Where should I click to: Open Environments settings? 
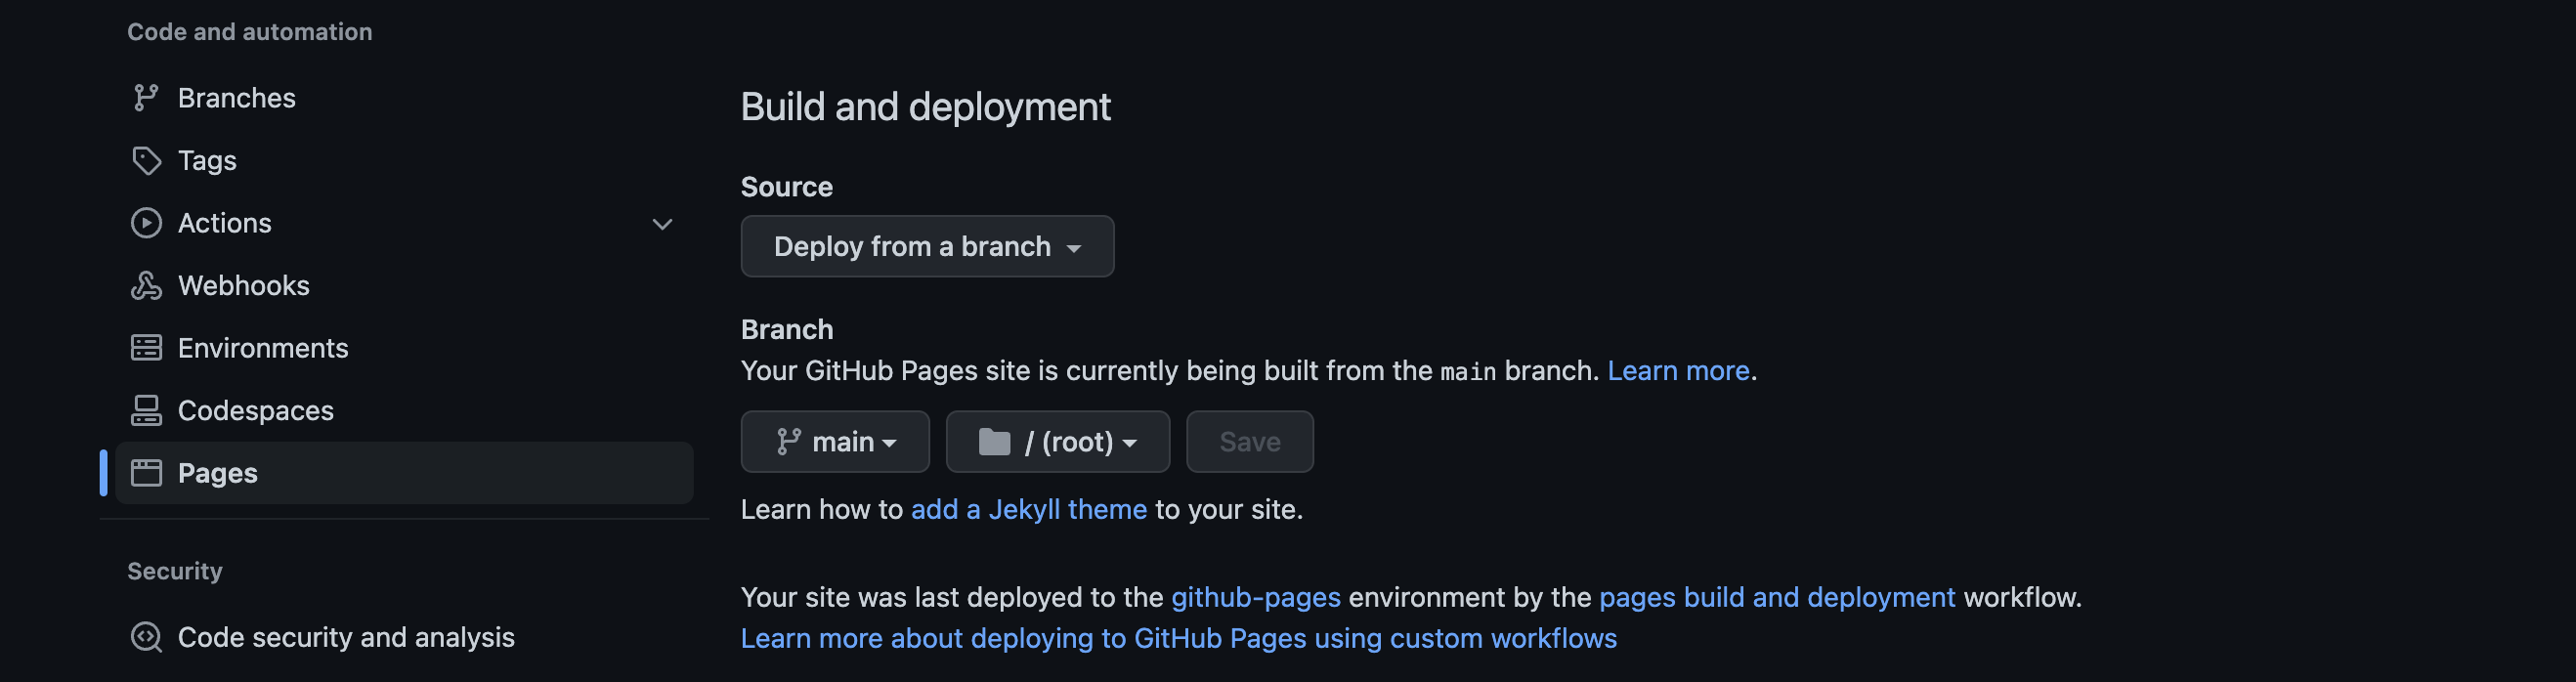pos(404,348)
